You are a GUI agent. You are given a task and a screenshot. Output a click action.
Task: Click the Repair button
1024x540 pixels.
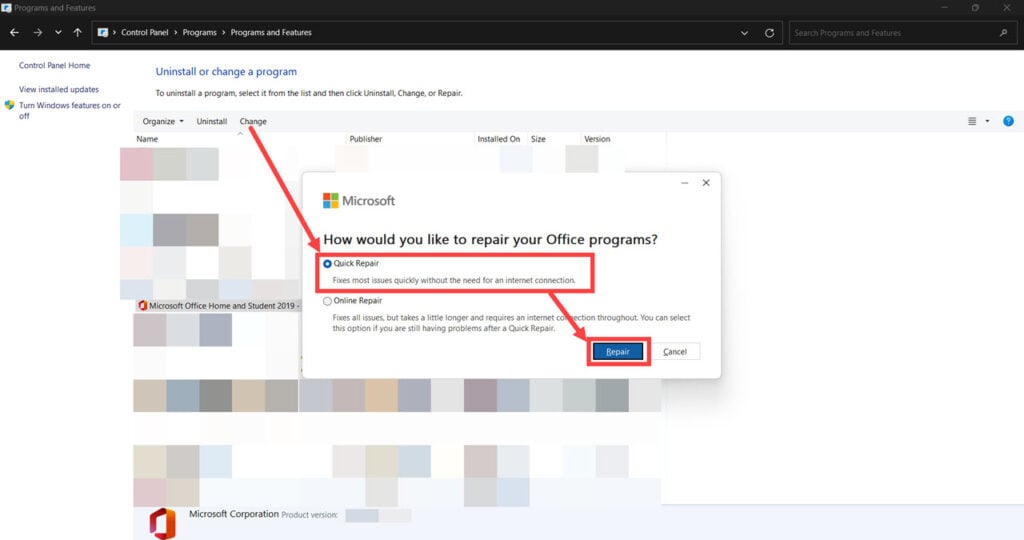(618, 351)
